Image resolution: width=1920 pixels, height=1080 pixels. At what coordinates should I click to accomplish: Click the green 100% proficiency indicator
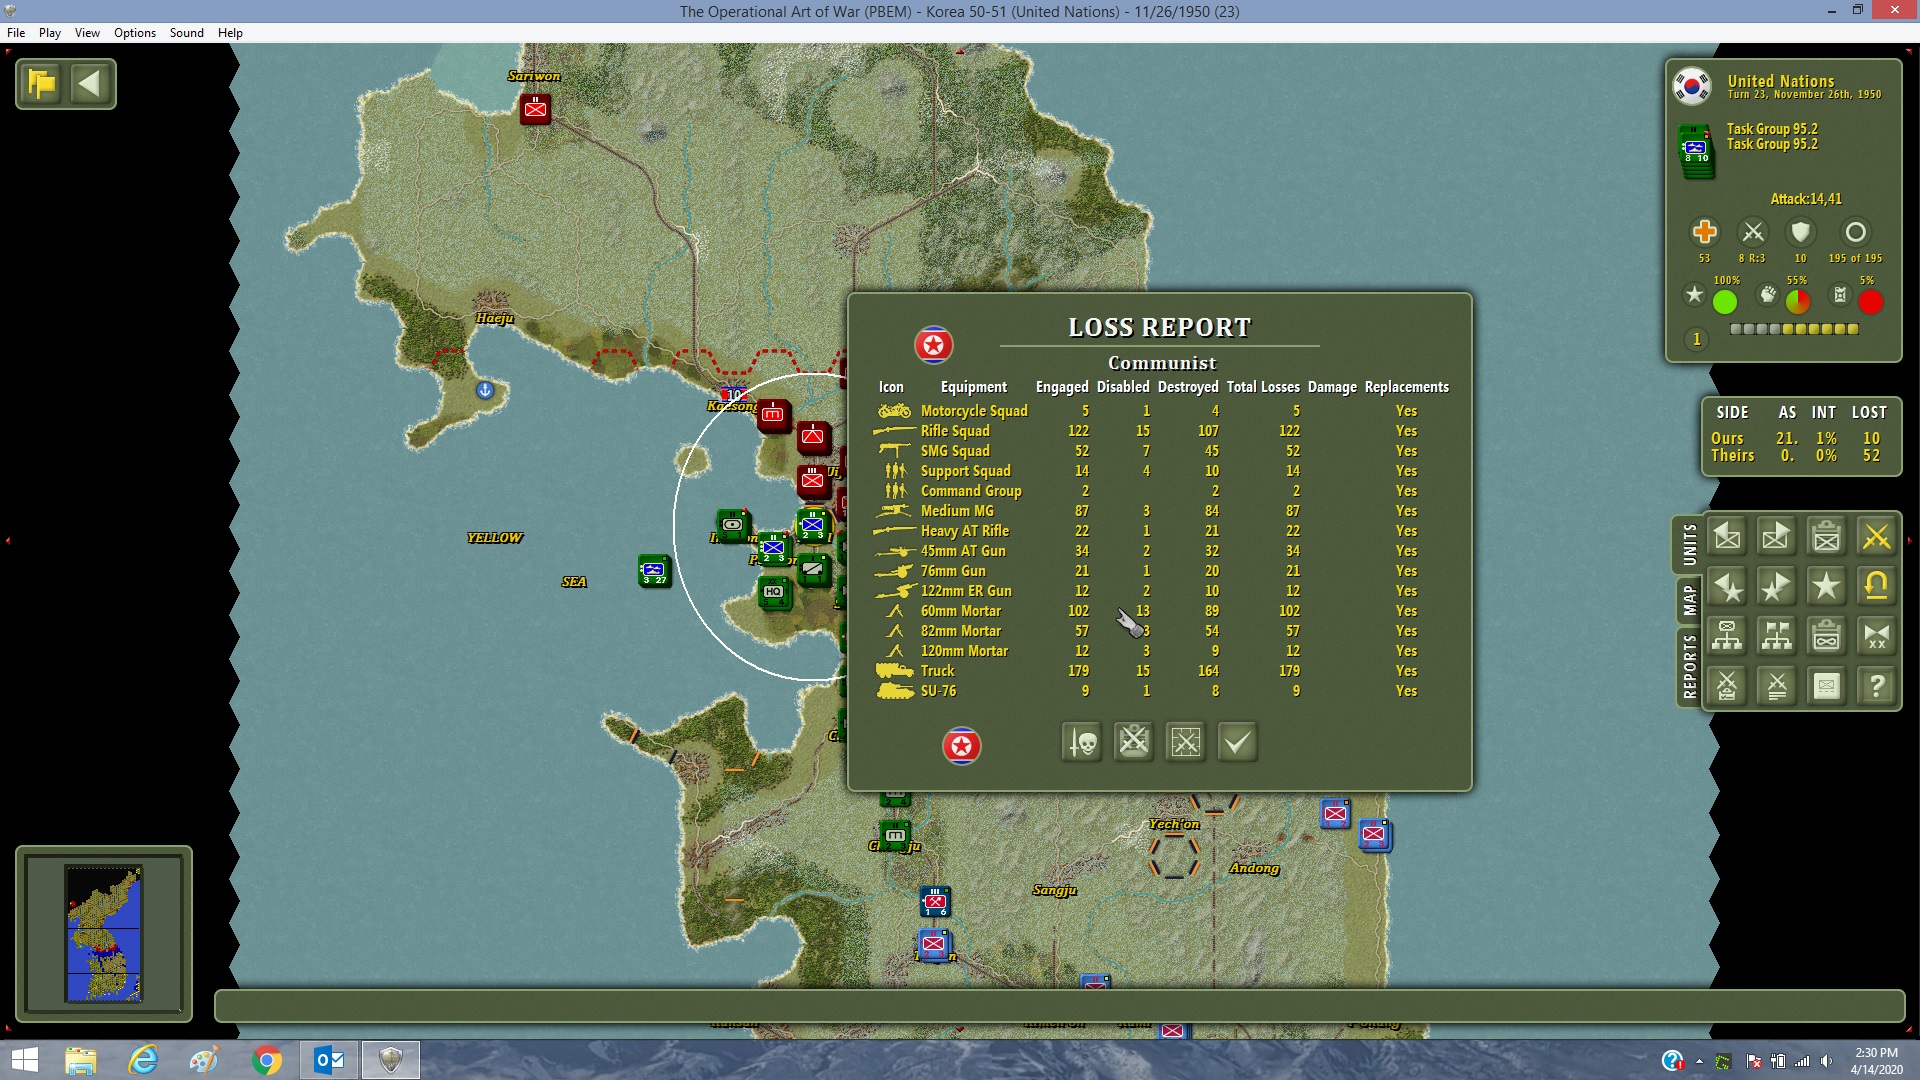pos(1725,302)
